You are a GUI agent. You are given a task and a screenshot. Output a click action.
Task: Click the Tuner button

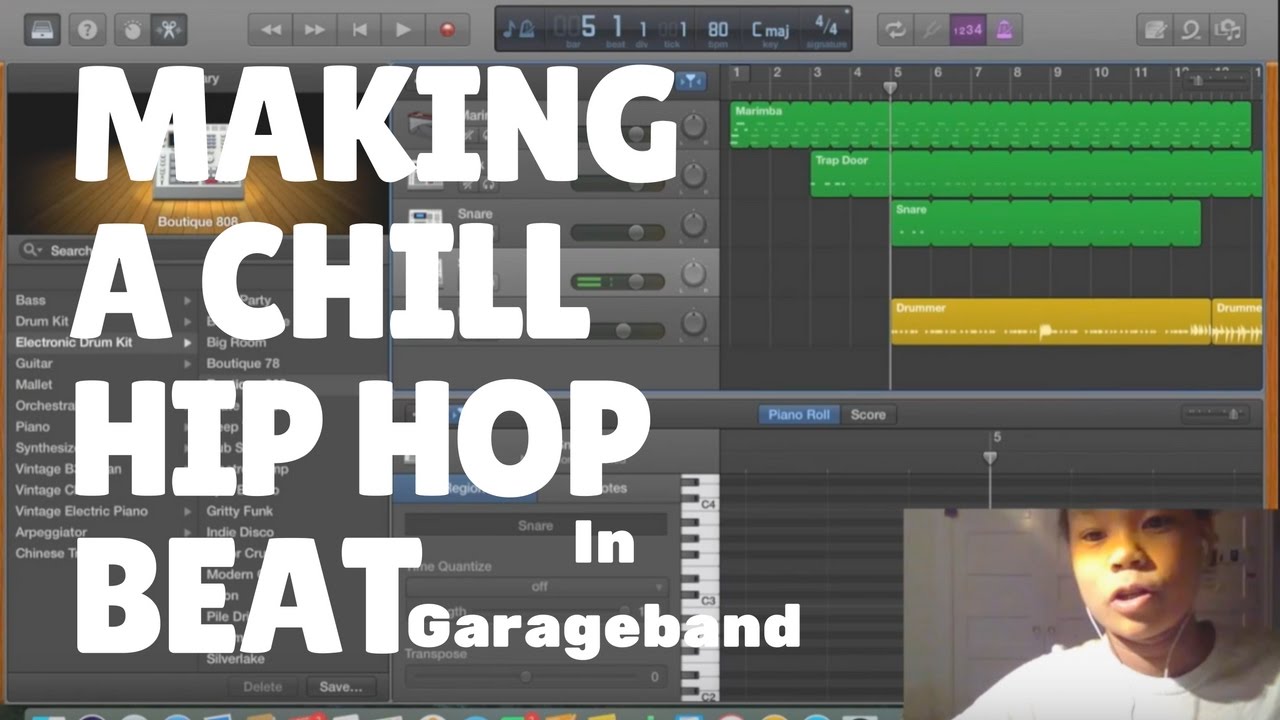click(x=932, y=29)
